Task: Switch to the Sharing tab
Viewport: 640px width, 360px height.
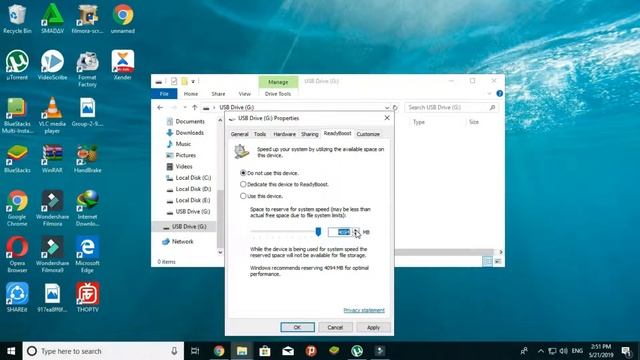Action: pos(309,134)
